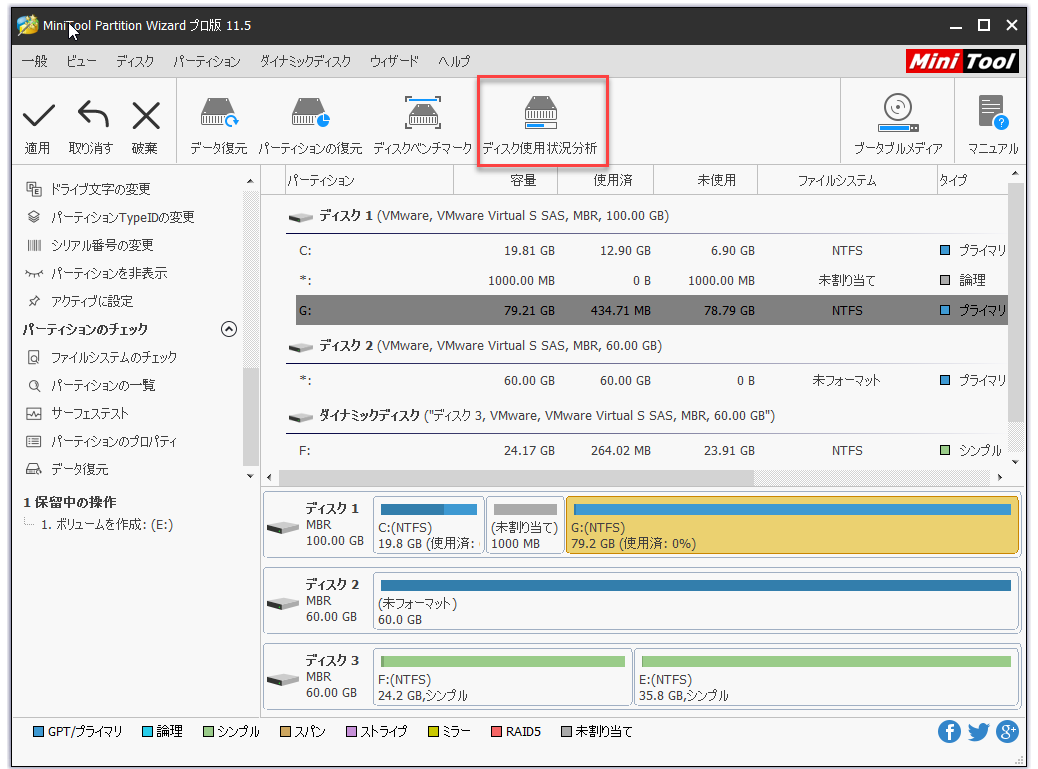Open パーティションのプロパティ from the sidebar

pyautogui.click(x=114, y=441)
